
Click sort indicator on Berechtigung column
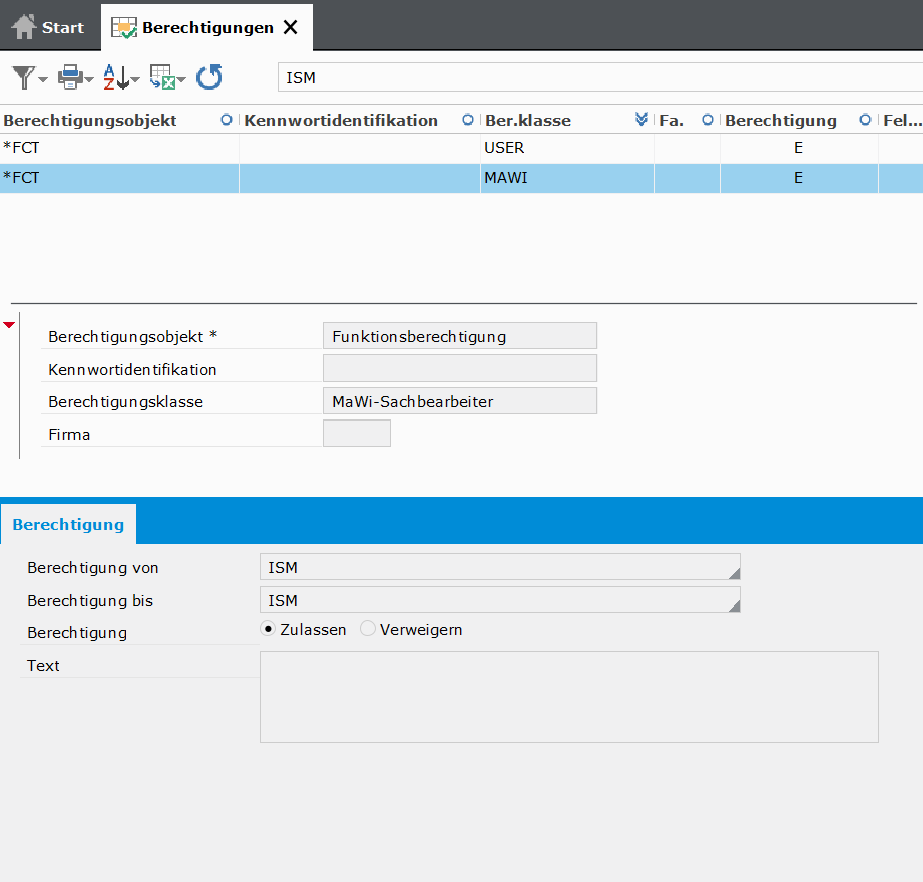[x=865, y=120]
